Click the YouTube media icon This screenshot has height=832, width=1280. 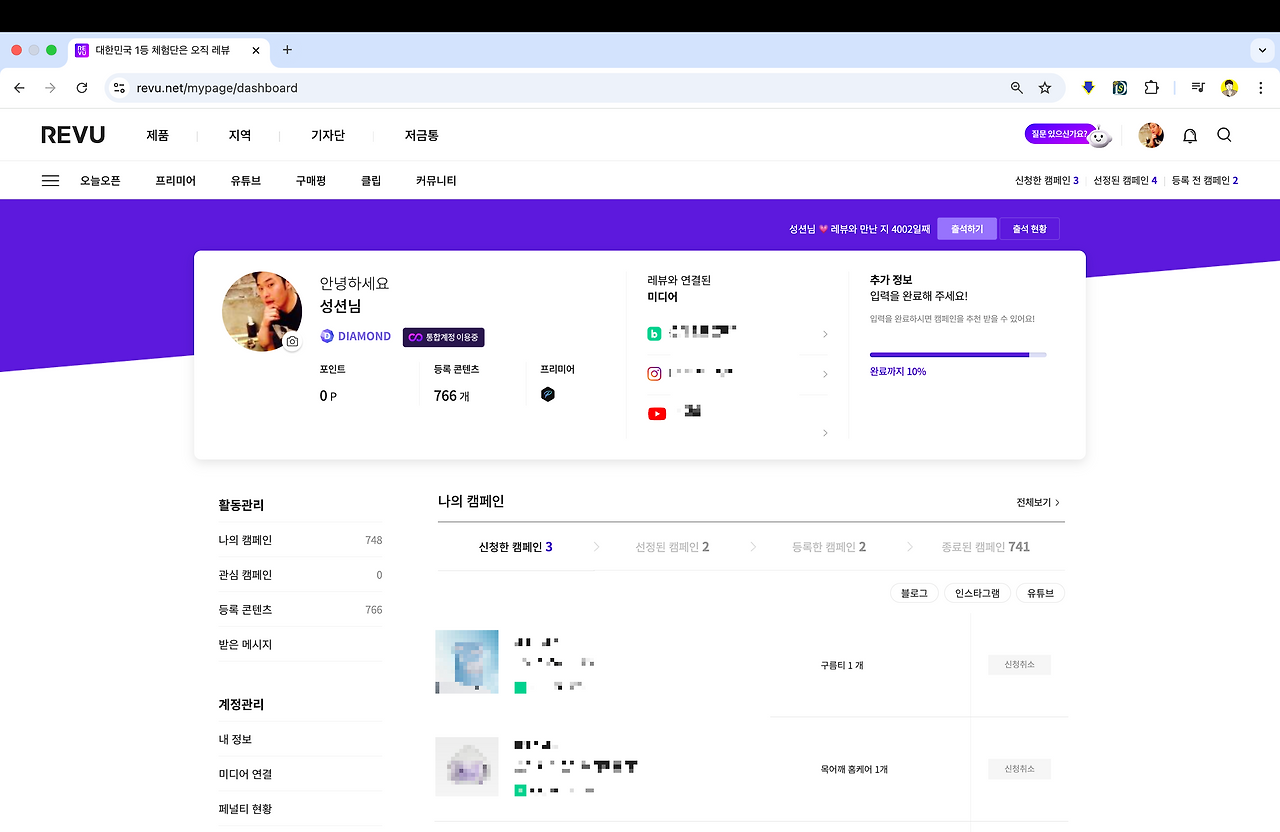click(657, 413)
